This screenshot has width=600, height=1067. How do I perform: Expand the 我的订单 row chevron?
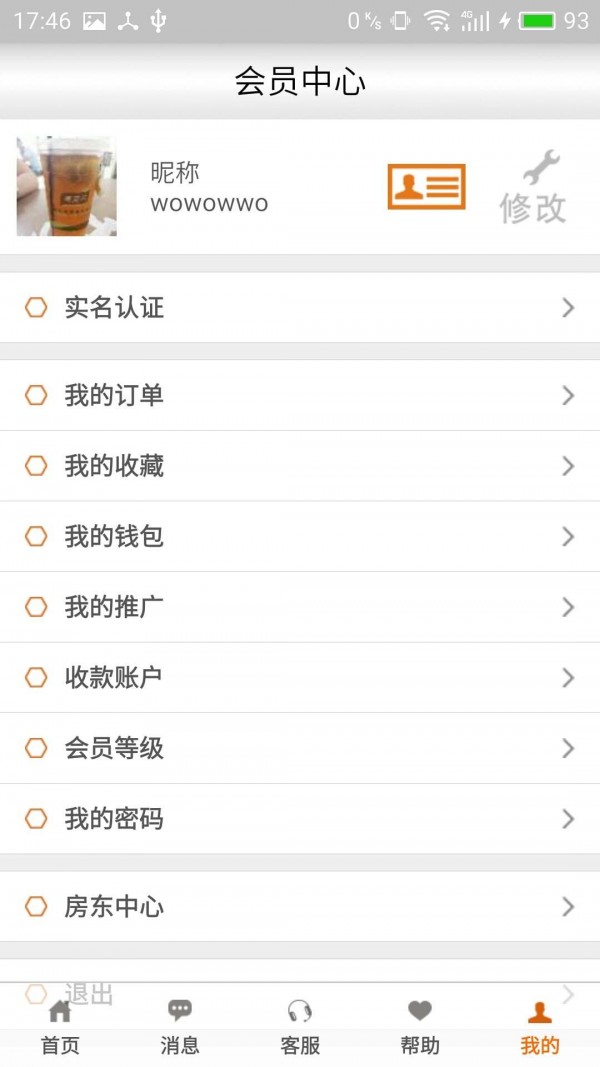(x=568, y=396)
